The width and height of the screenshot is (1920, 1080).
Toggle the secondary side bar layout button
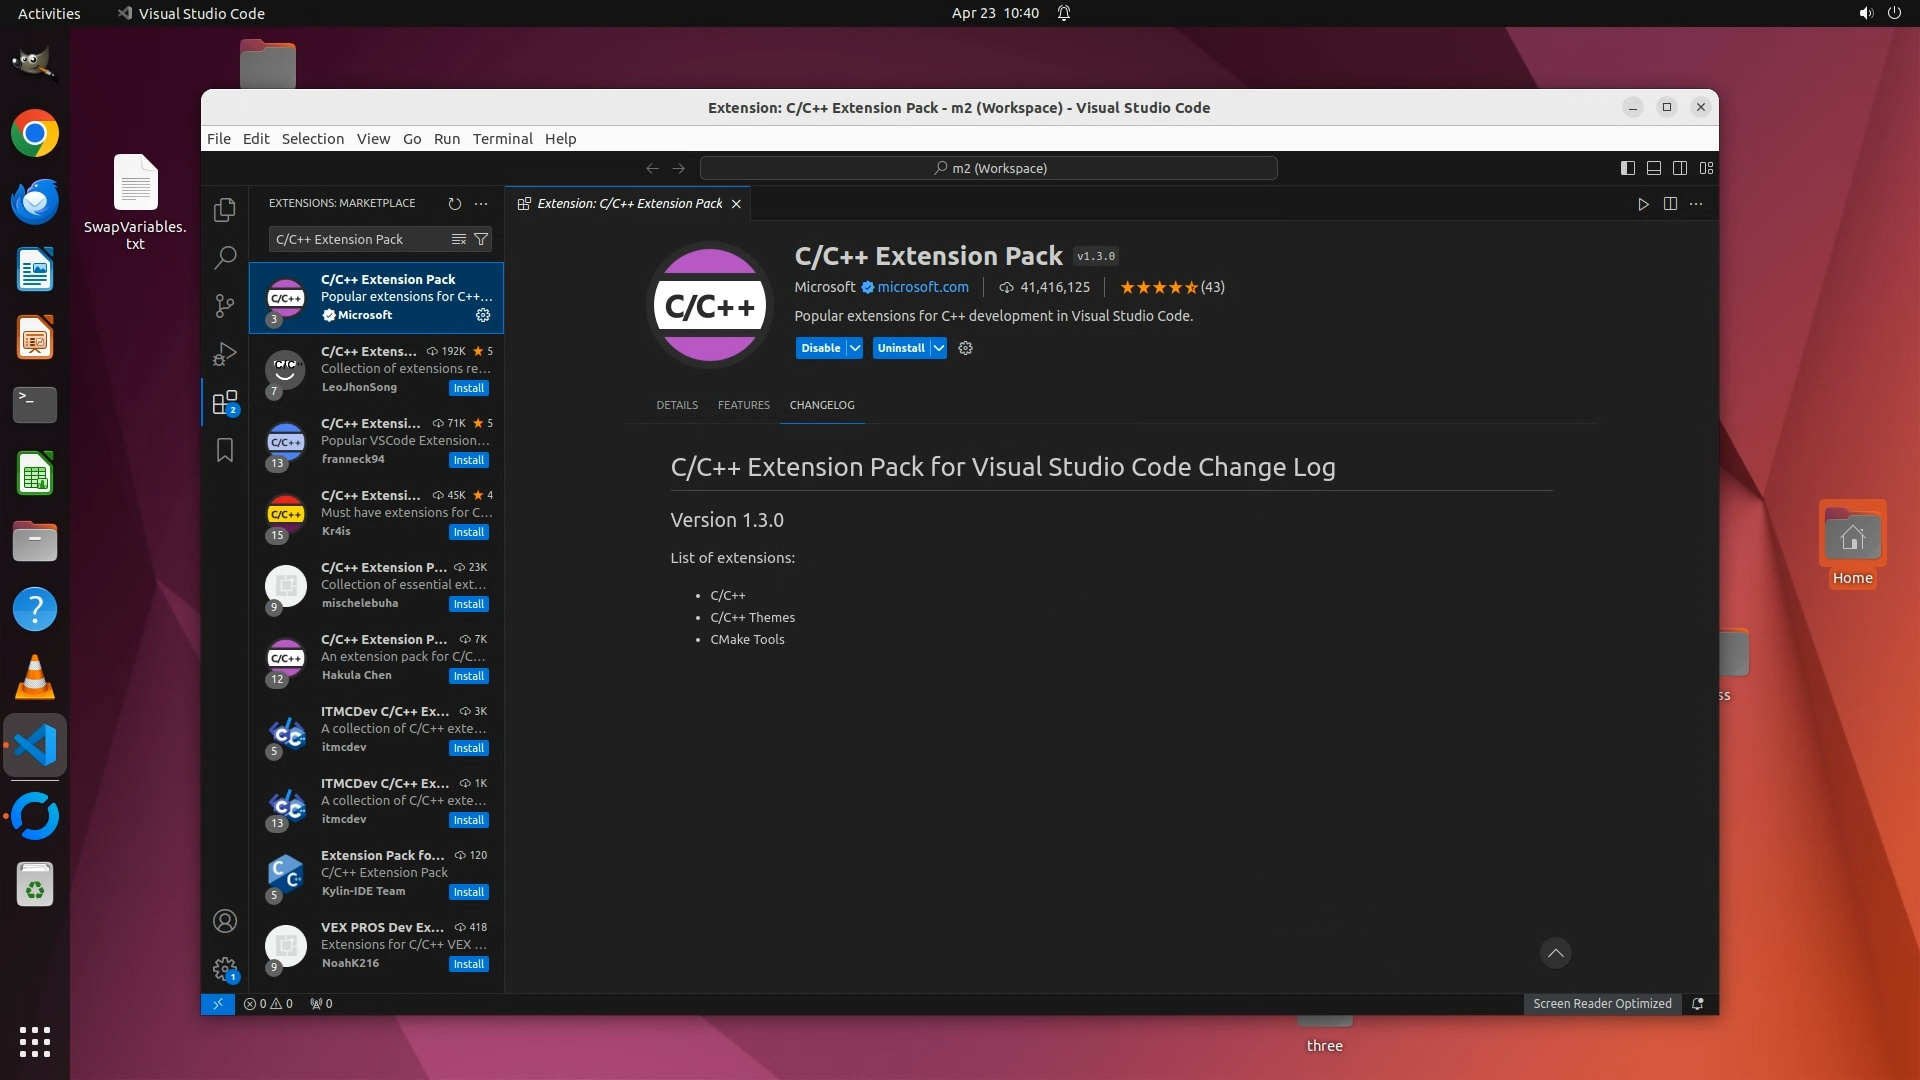(x=1680, y=168)
